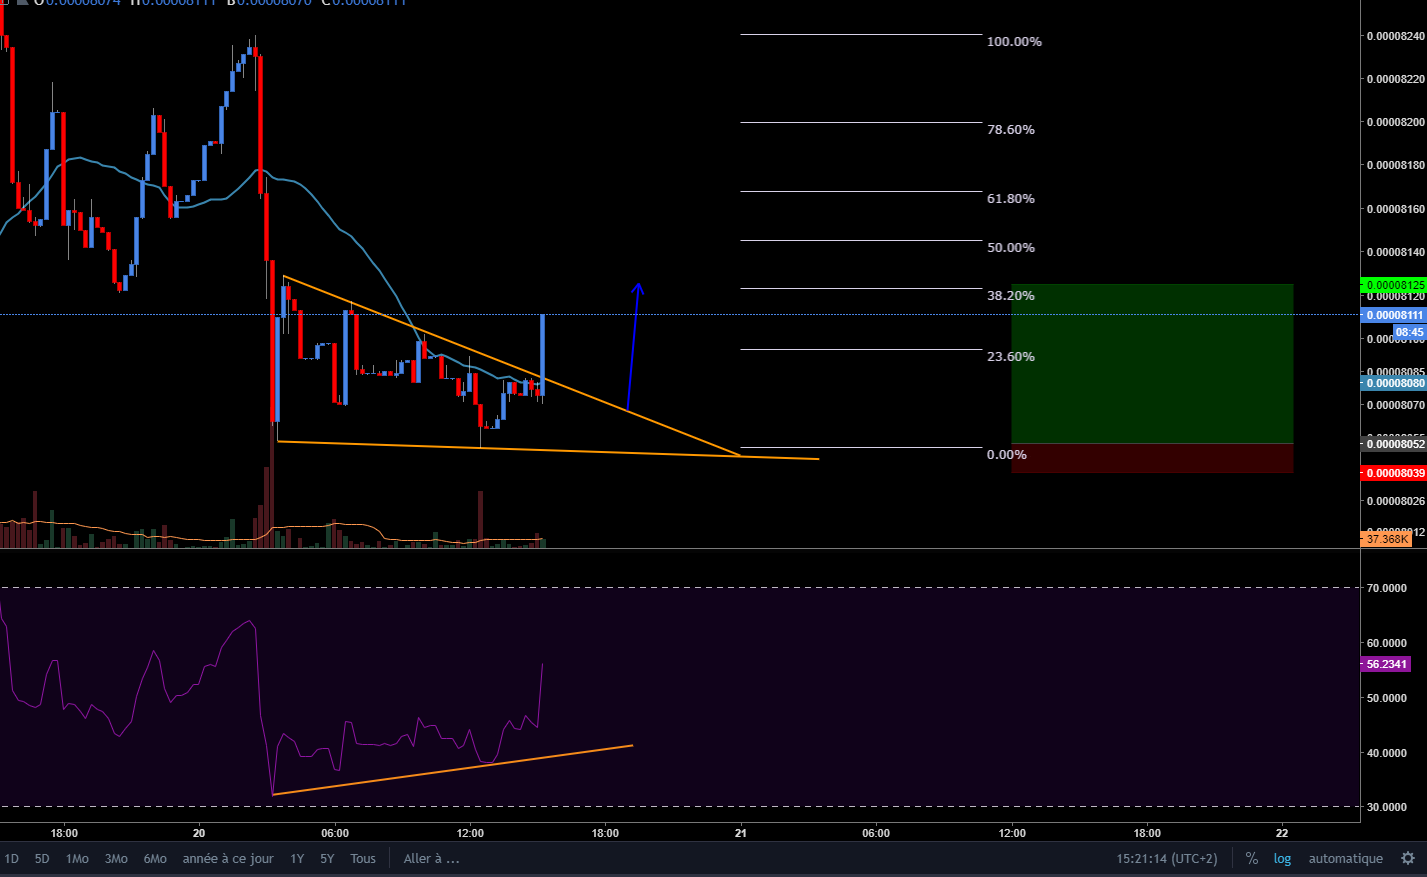This screenshot has width=1427, height=877.
Task: Click the 0.00008026 price axis label
Action: (1396, 501)
